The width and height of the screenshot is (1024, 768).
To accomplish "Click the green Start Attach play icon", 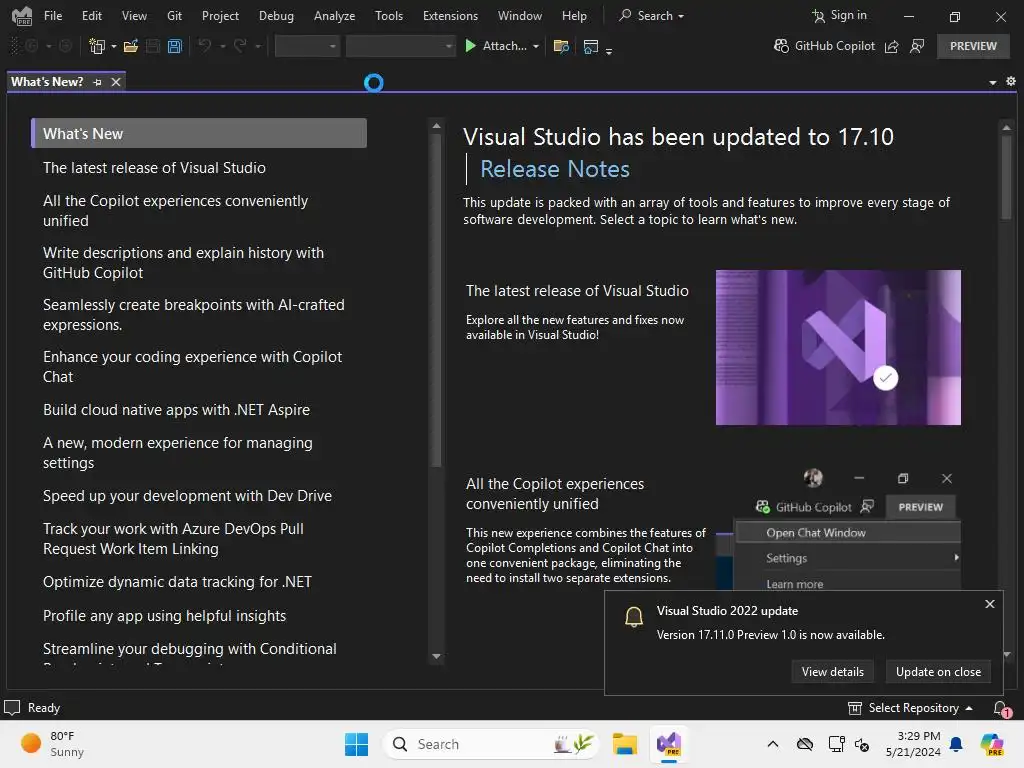I will (470, 46).
